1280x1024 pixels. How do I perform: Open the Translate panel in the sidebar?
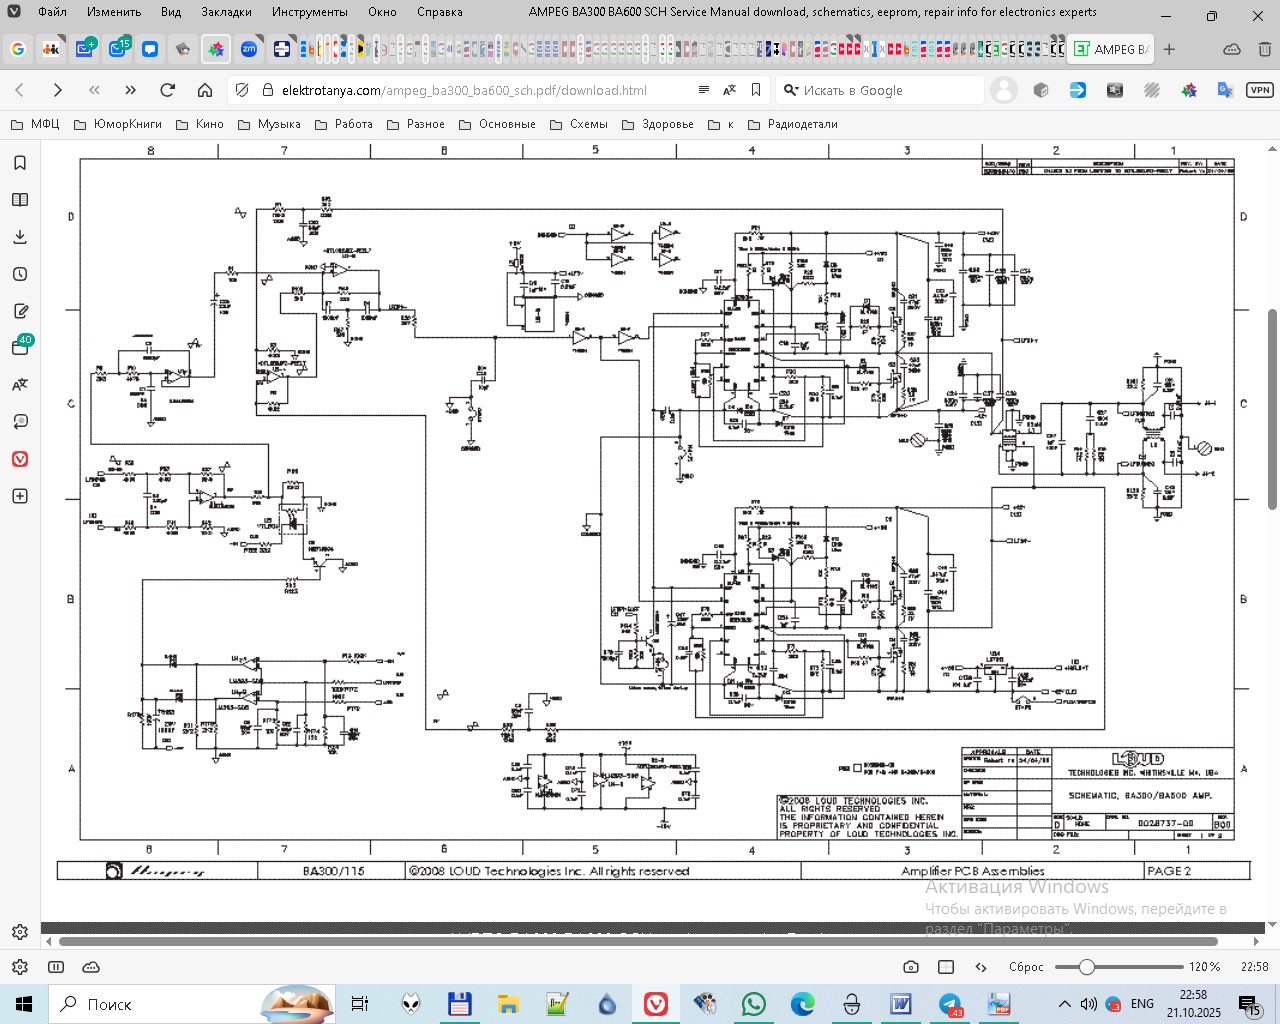click(x=20, y=385)
